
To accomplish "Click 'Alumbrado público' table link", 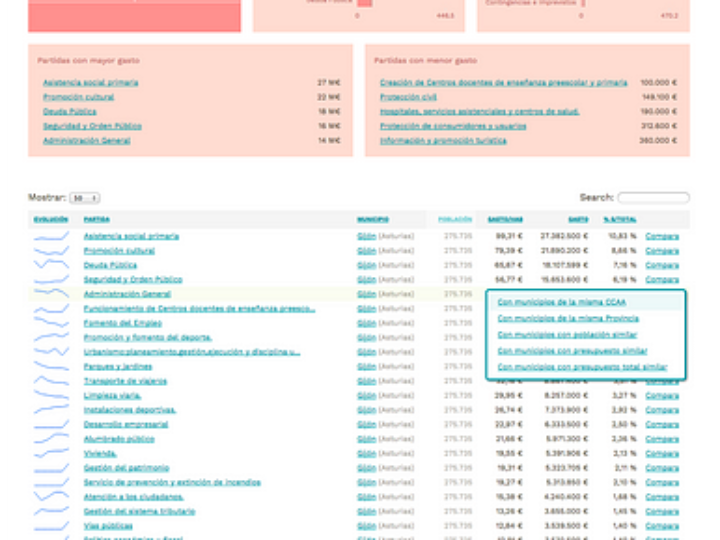I will coord(119,439).
